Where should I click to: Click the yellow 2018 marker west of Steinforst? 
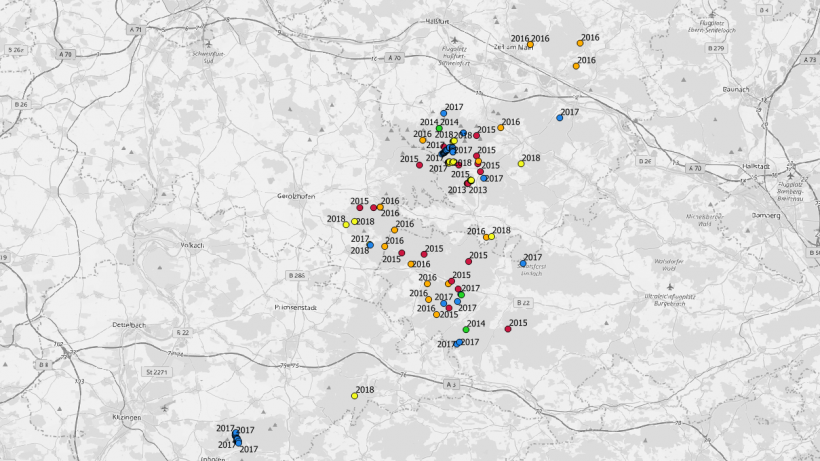coord(492,237)
